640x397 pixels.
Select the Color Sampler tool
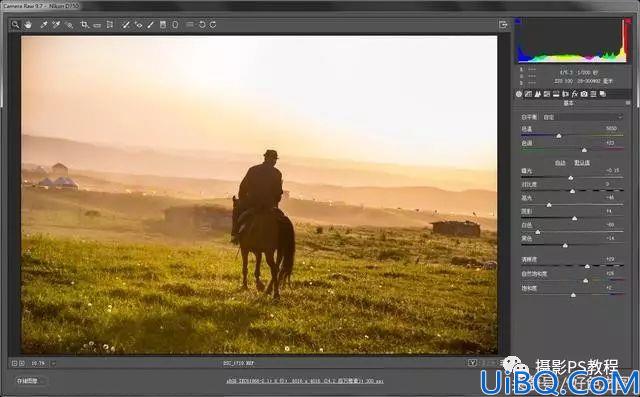point(56,24)
